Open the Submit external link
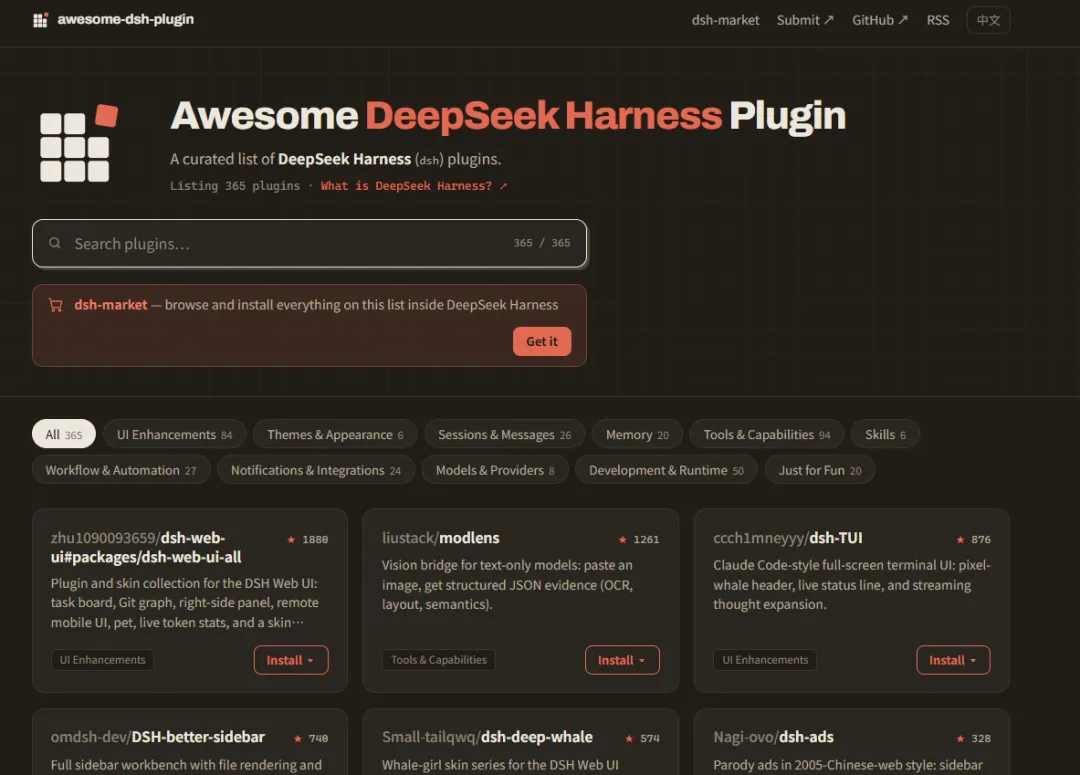Screen dimensions: 1080x775 coord(805,20)
